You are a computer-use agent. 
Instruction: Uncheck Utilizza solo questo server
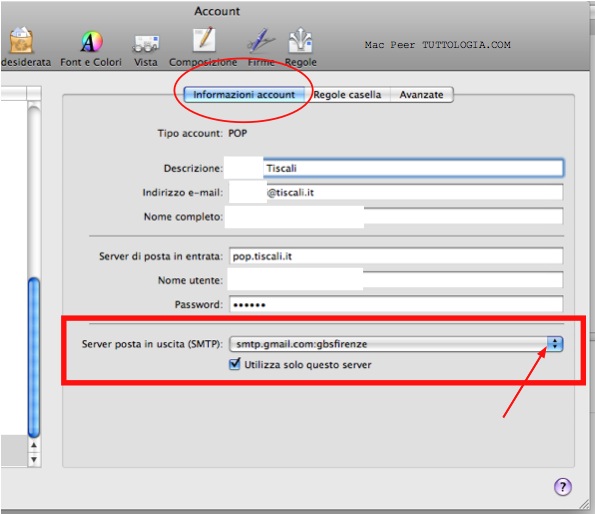pyautogui.click(x=235, y=364)
